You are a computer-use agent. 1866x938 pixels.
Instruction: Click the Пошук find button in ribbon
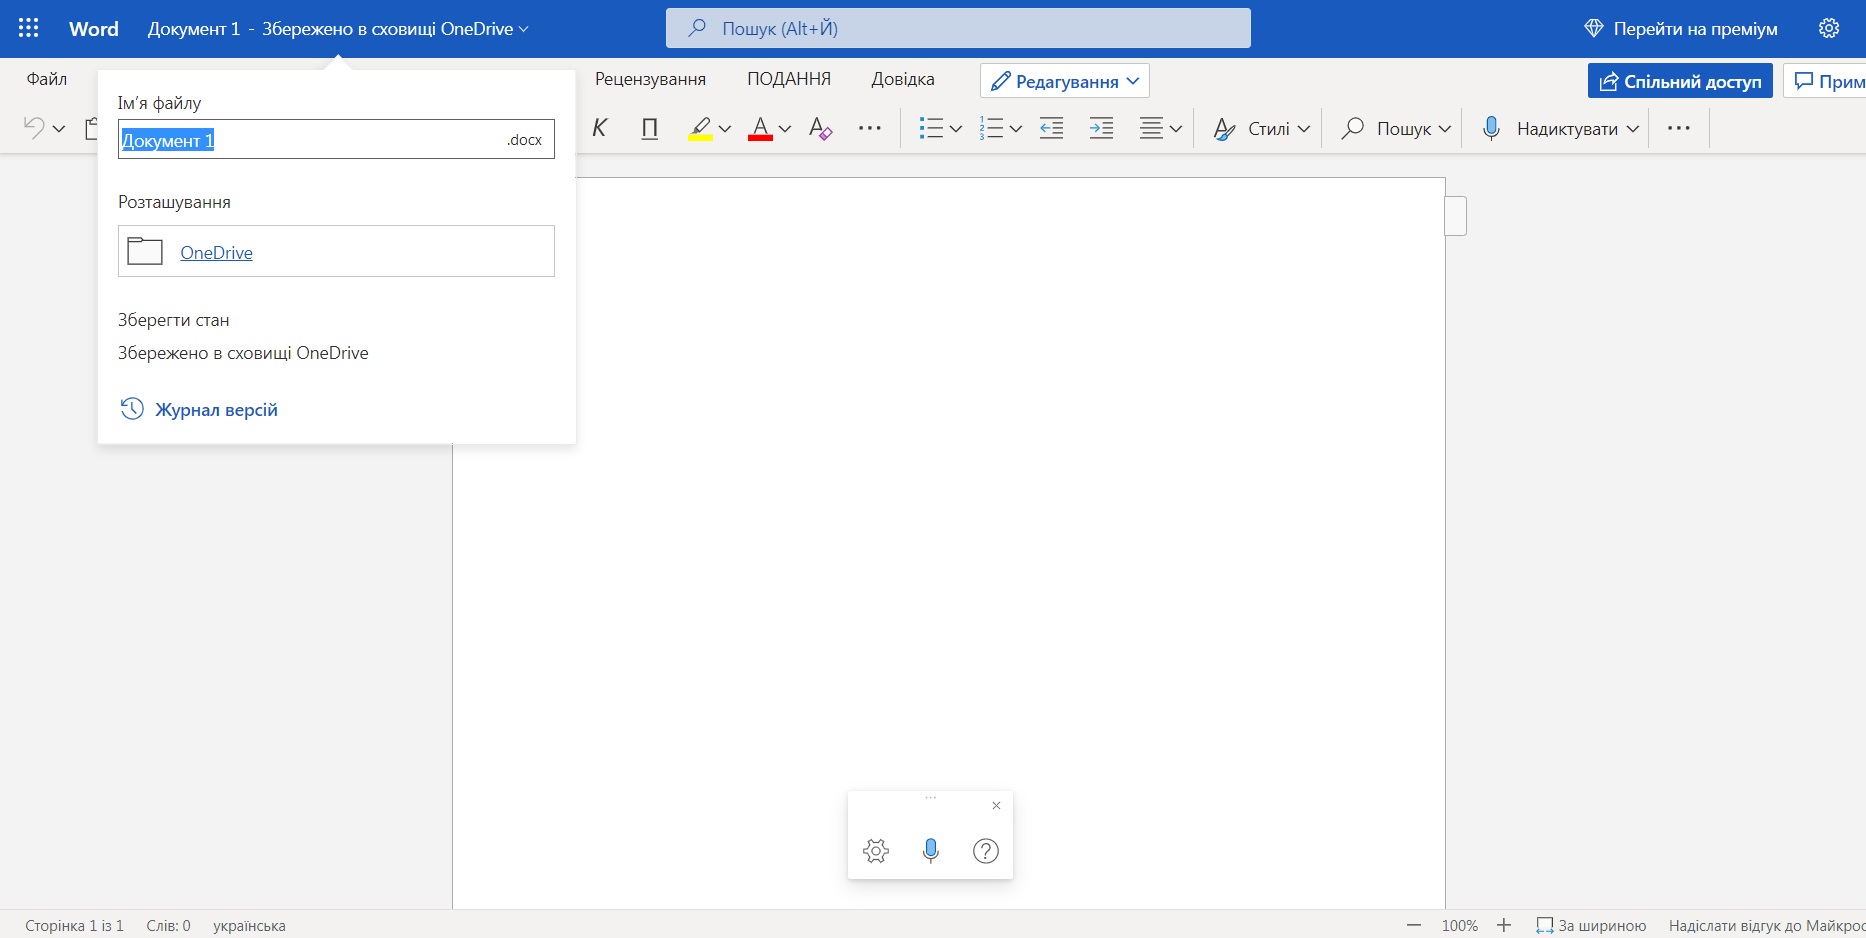click(1386, 128)
